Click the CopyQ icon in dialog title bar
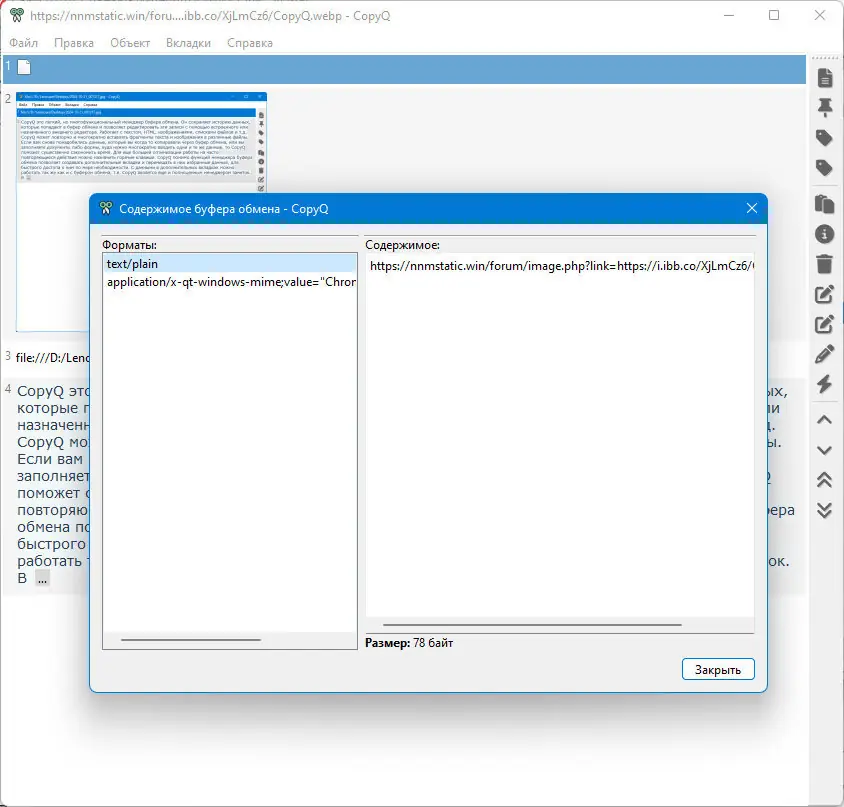The width and height of the screenshot is (844, 807). click(x=106, y=208)
